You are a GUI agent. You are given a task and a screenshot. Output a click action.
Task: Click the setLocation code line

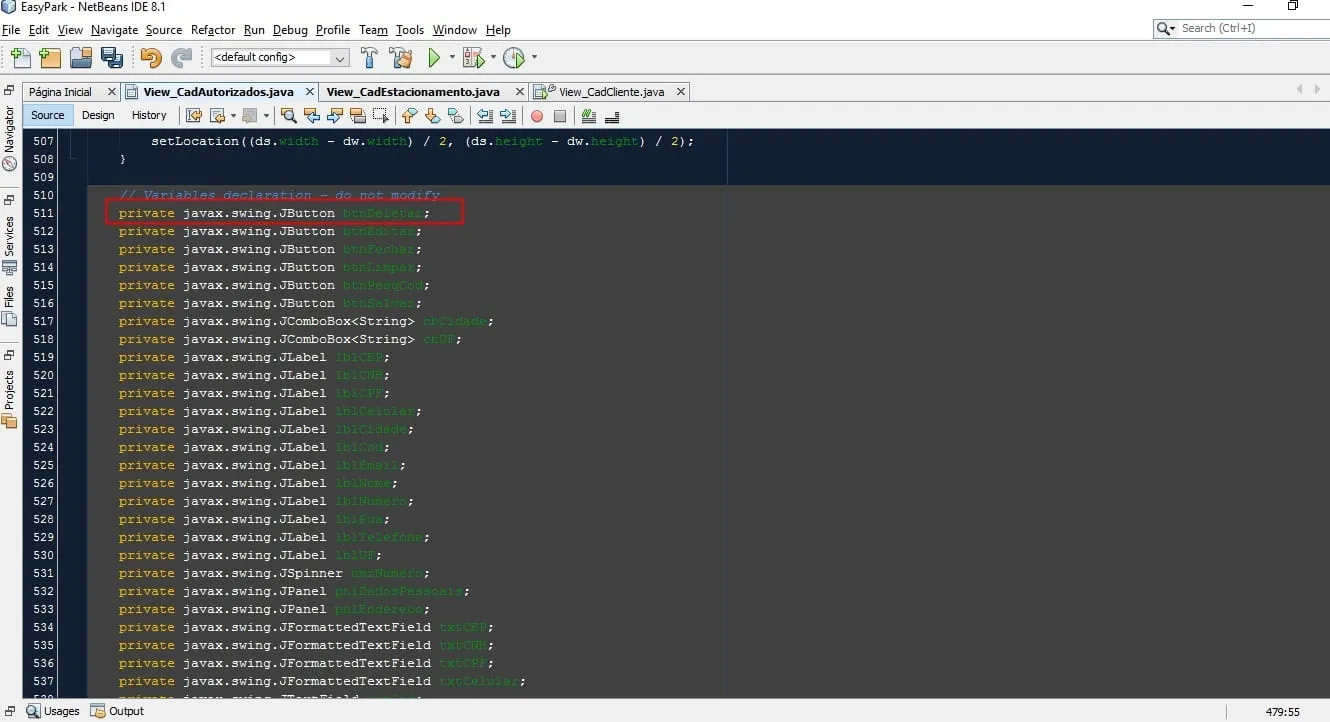pyautogui.click(x=422, y=141)
